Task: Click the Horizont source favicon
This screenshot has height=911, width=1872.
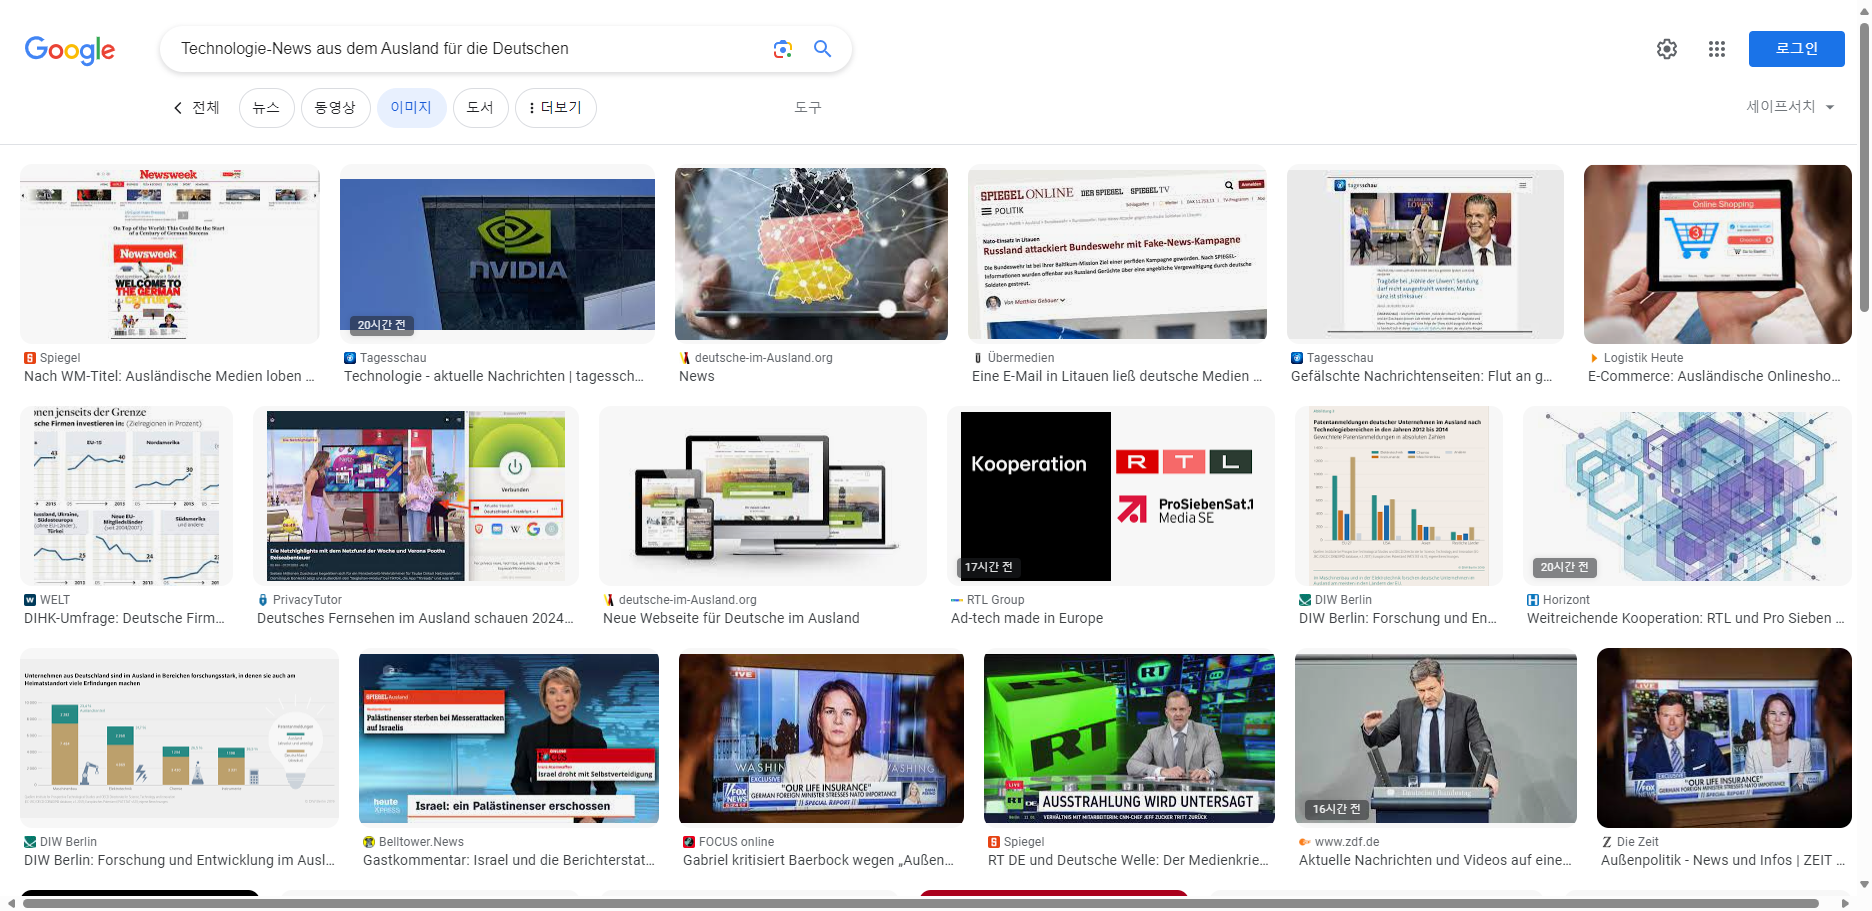Action: (x=1533, y=600)
